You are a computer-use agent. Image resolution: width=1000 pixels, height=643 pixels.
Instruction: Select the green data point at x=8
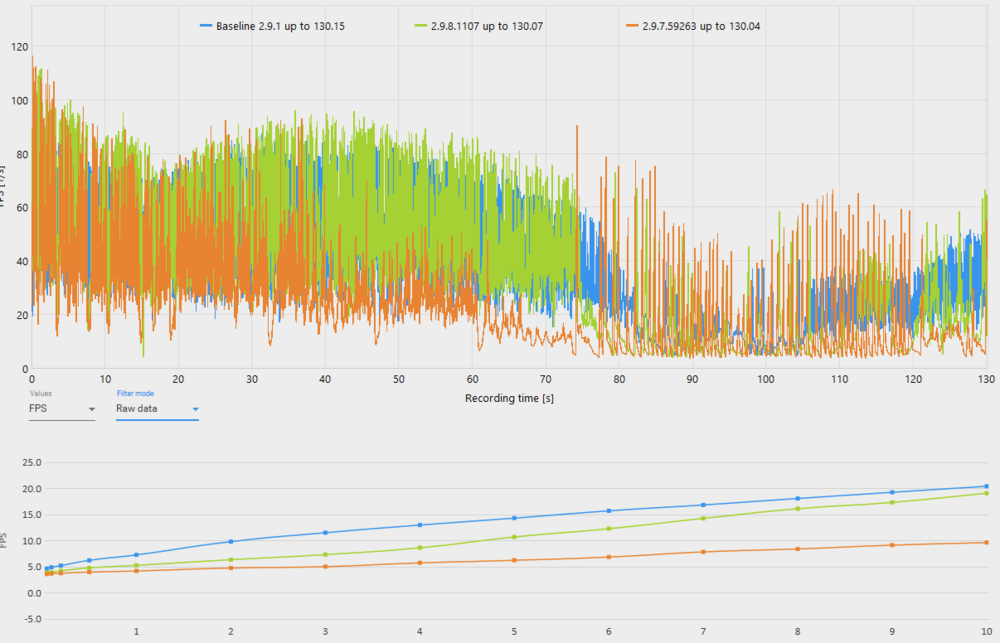tap(798, 508)
